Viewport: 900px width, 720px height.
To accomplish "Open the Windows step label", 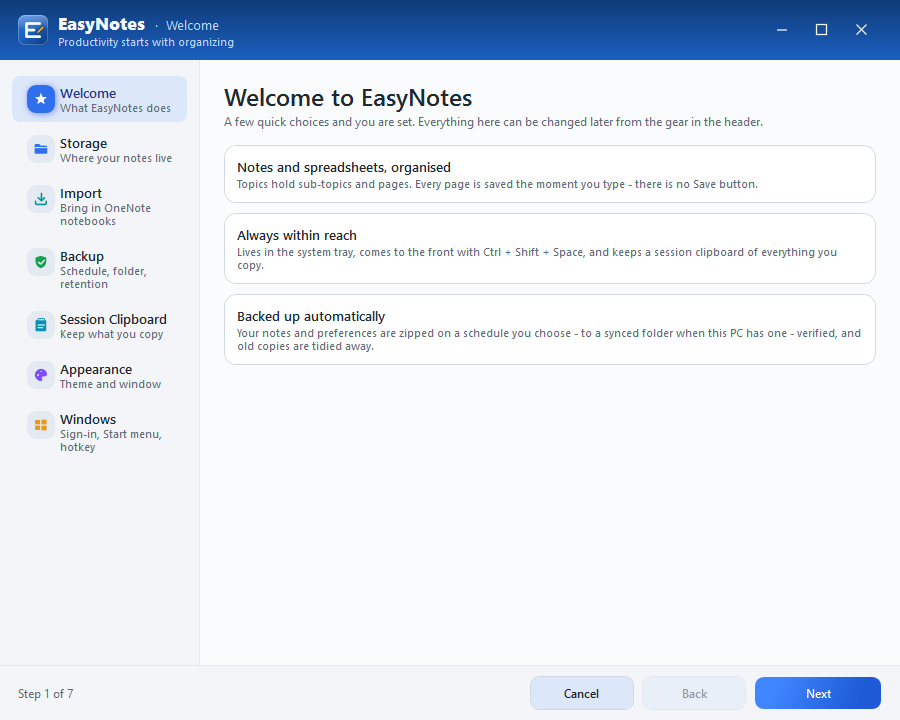I will tap(88, 419).
